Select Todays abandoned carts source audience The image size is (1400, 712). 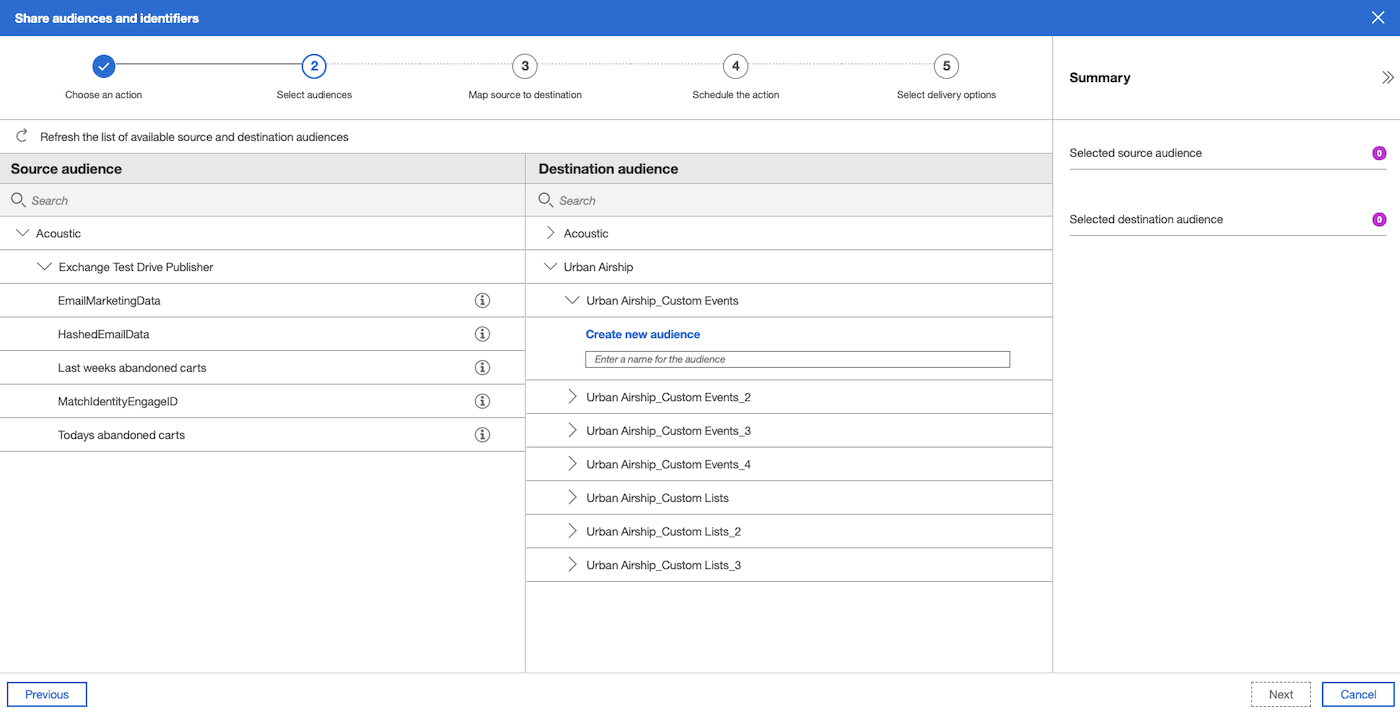(121, 435)
